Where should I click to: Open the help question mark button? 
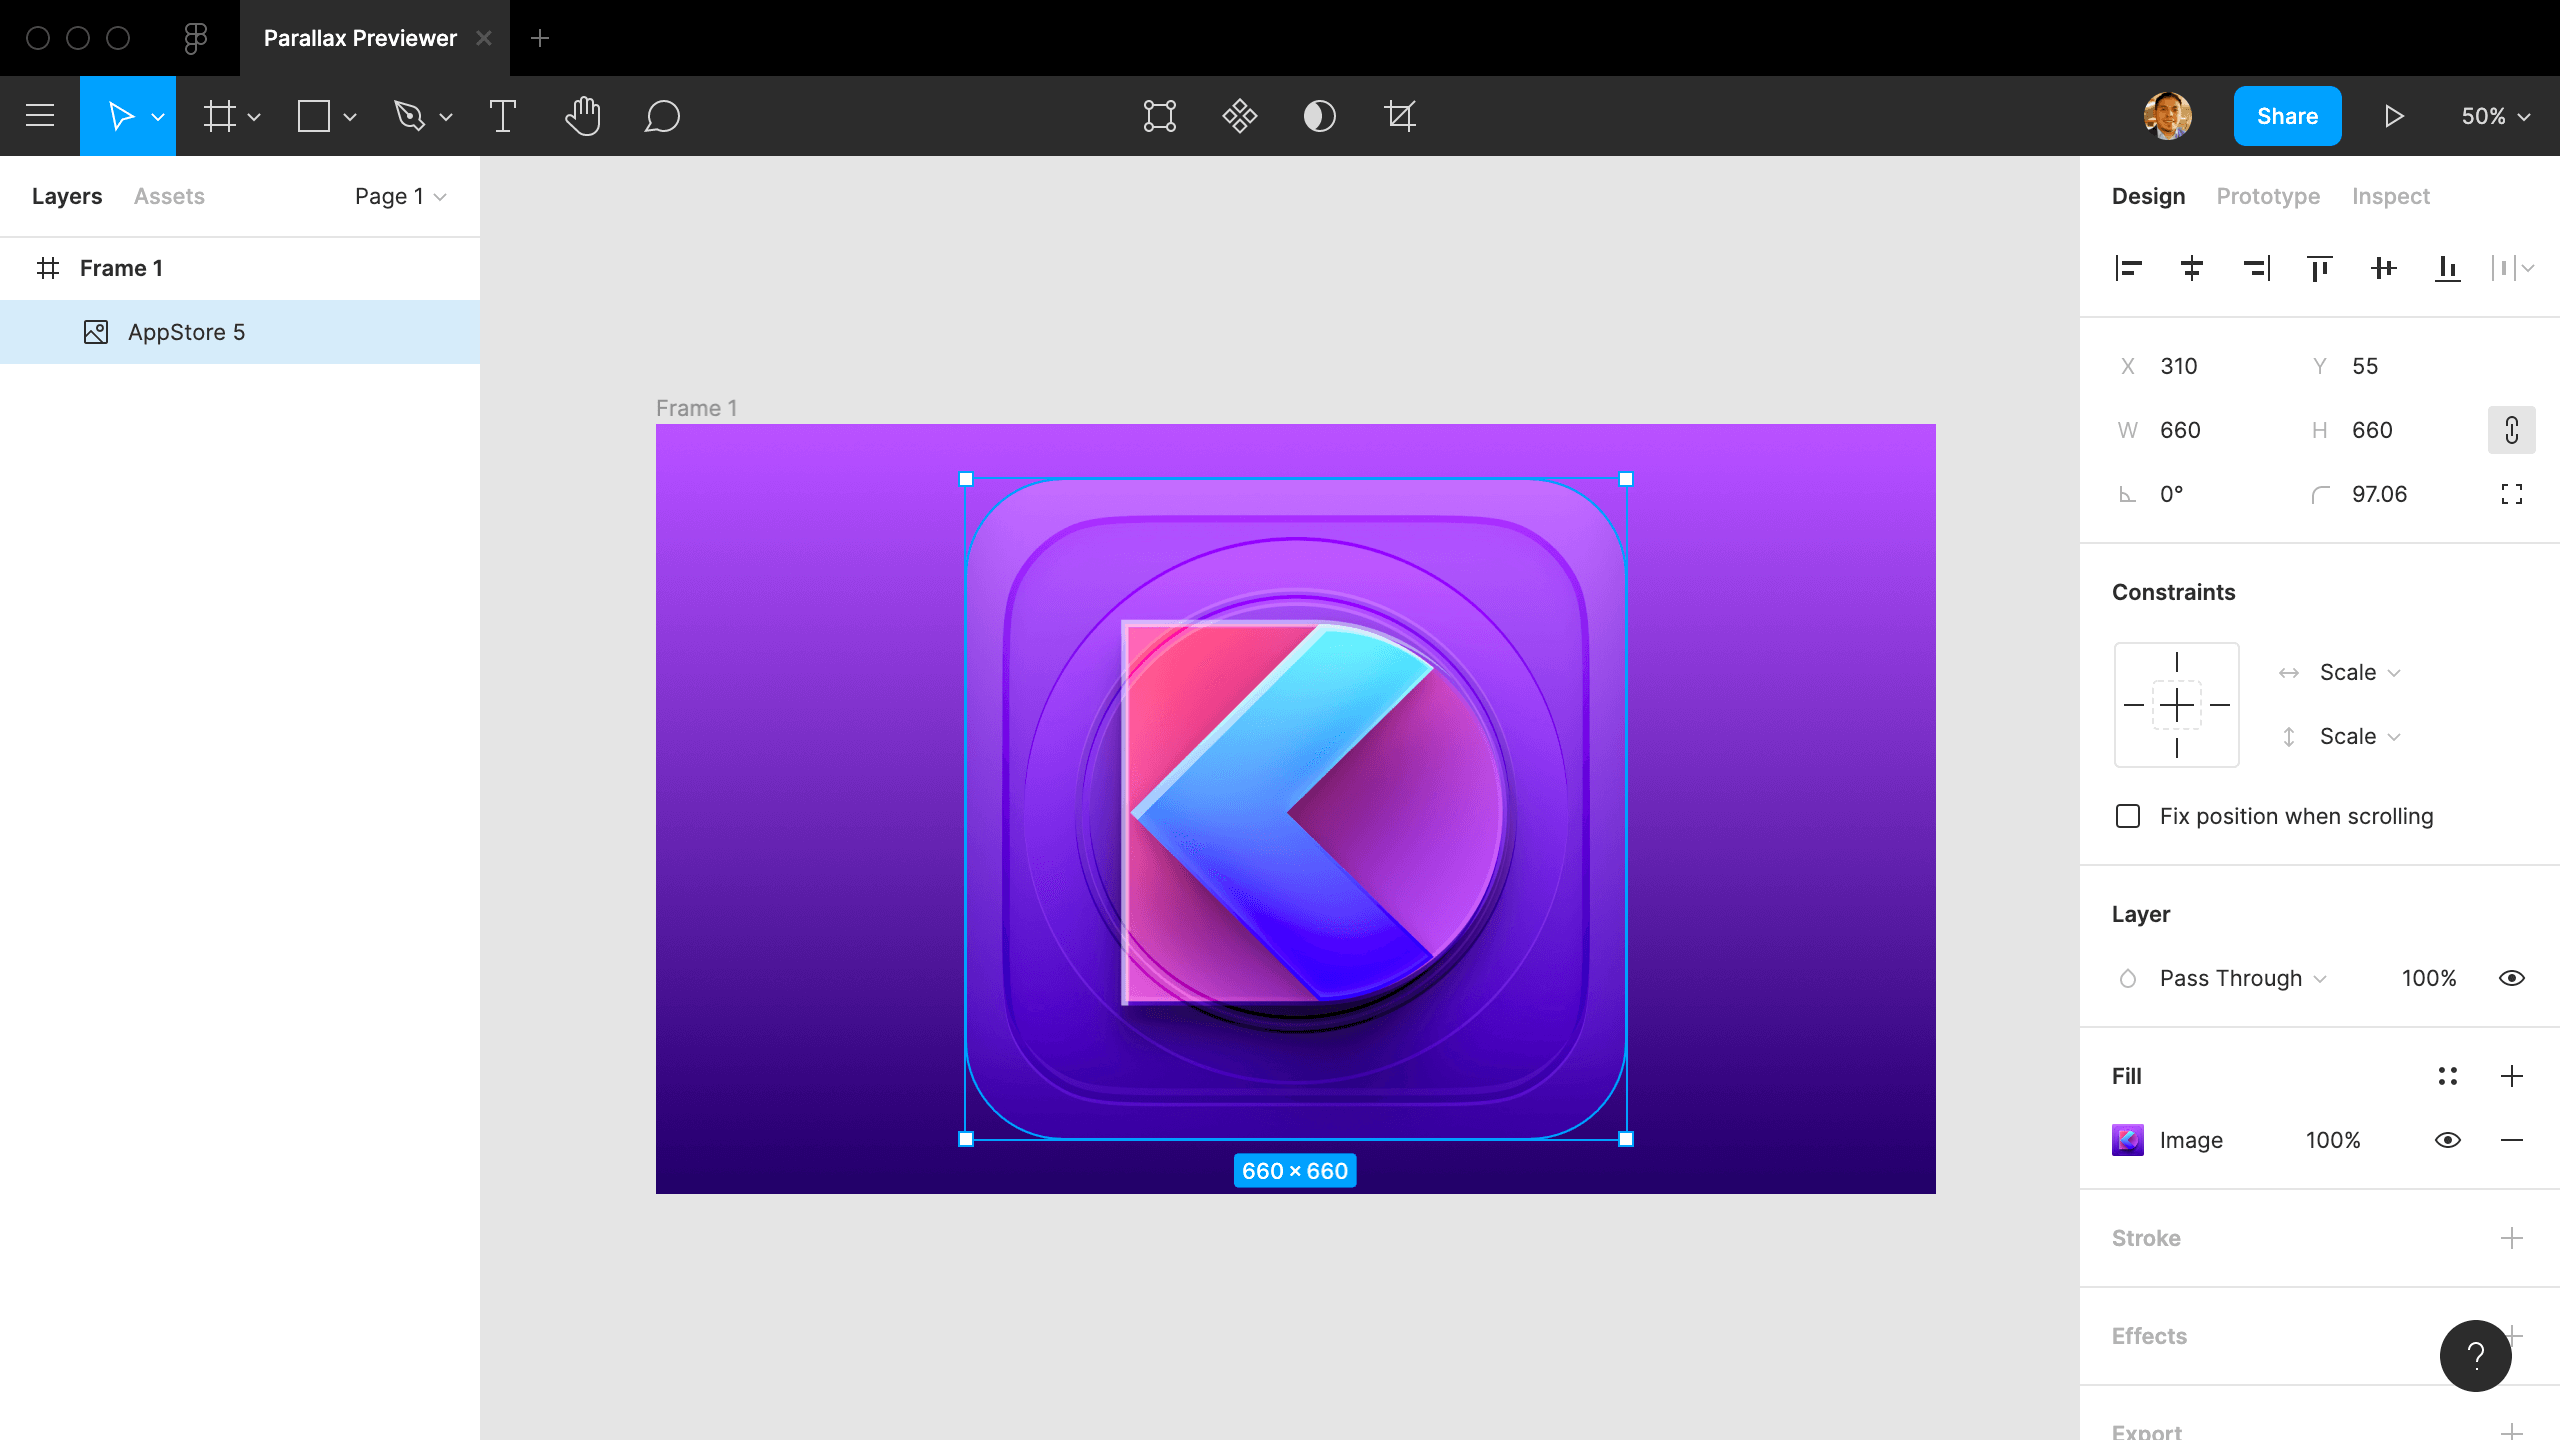pos(2475,1355)
